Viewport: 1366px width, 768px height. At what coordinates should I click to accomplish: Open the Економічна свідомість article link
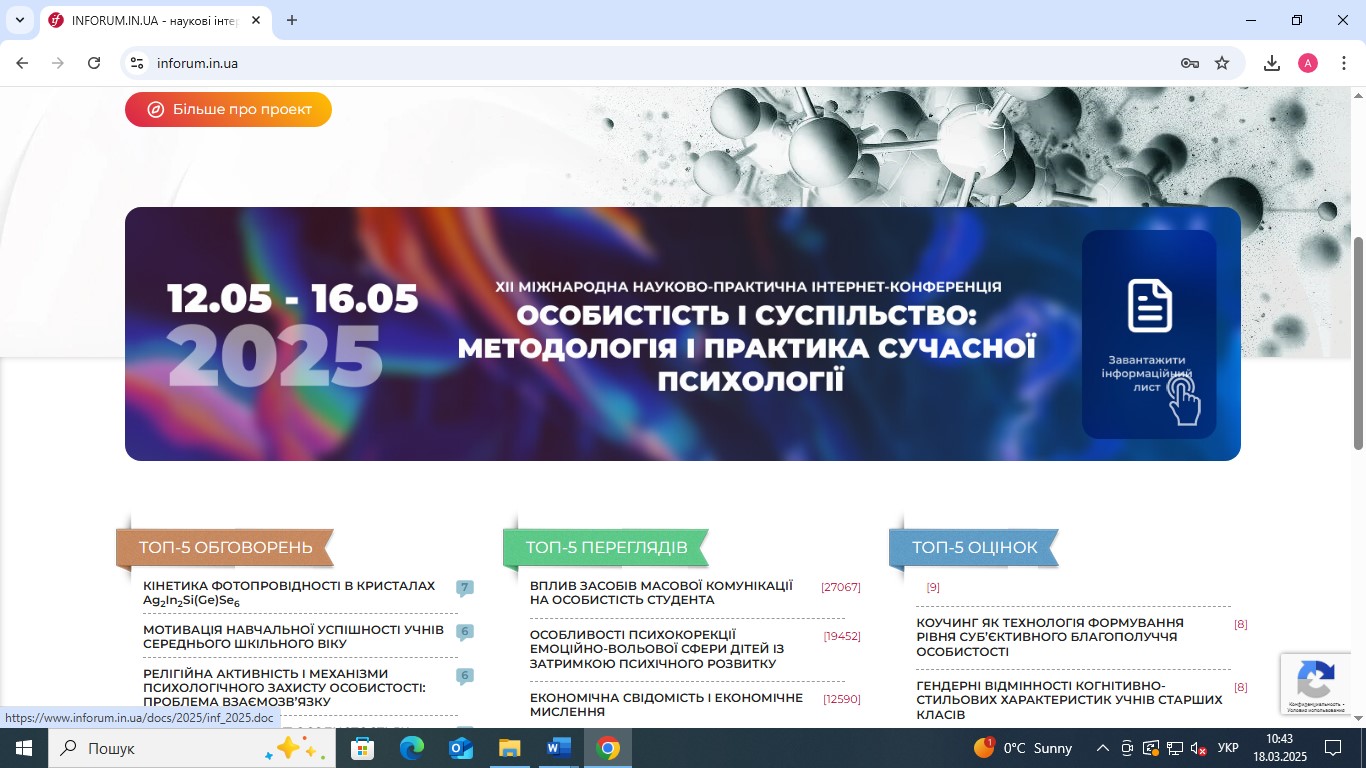(x=666, y=704)
